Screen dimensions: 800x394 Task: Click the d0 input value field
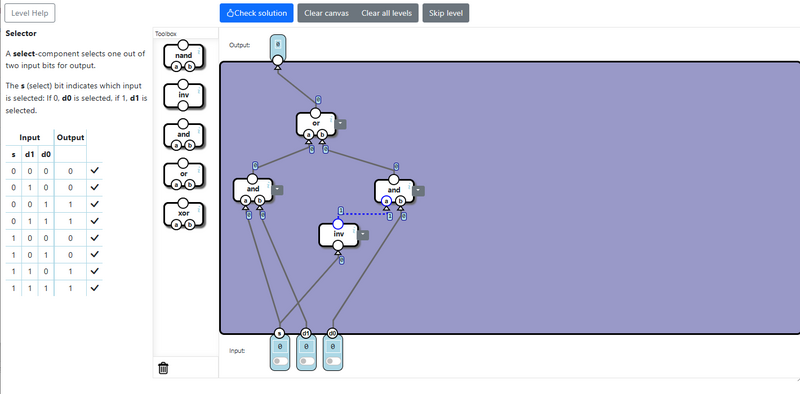pyautogui.click(x=333, y=347)
